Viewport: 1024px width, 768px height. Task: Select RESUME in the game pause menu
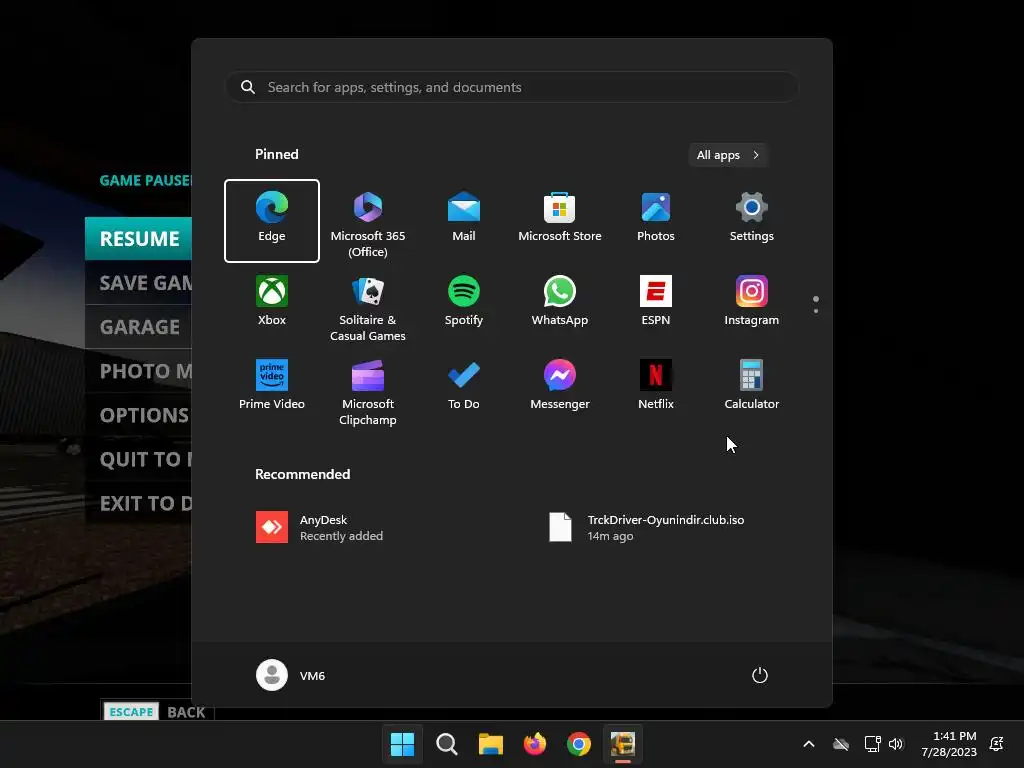138,238
